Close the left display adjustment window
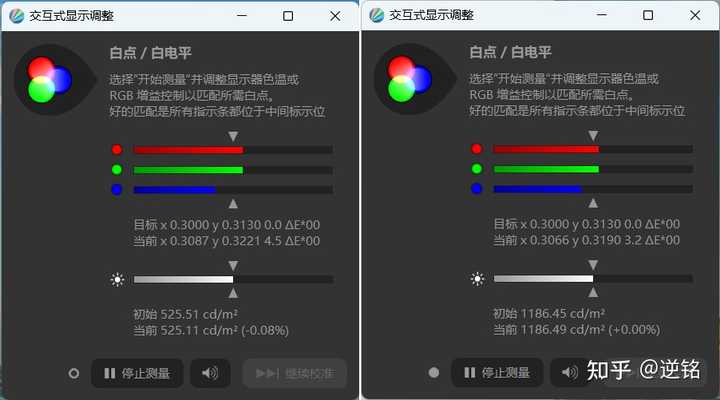The height and width of the screenshot is (400, 720). pyautogui.click(x=335, y=16)
